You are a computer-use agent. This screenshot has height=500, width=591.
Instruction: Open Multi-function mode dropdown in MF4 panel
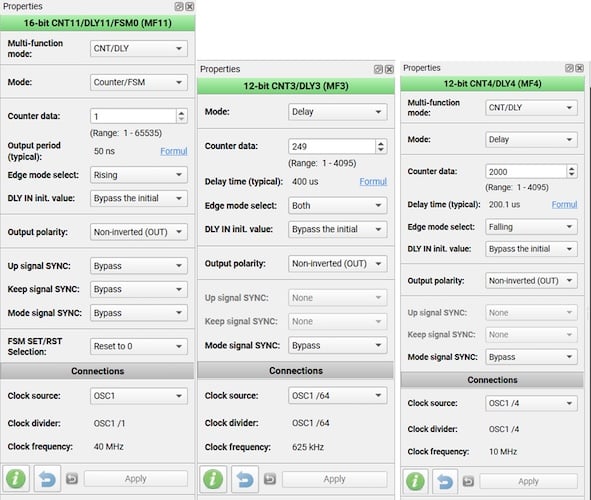tap(531, 108)
